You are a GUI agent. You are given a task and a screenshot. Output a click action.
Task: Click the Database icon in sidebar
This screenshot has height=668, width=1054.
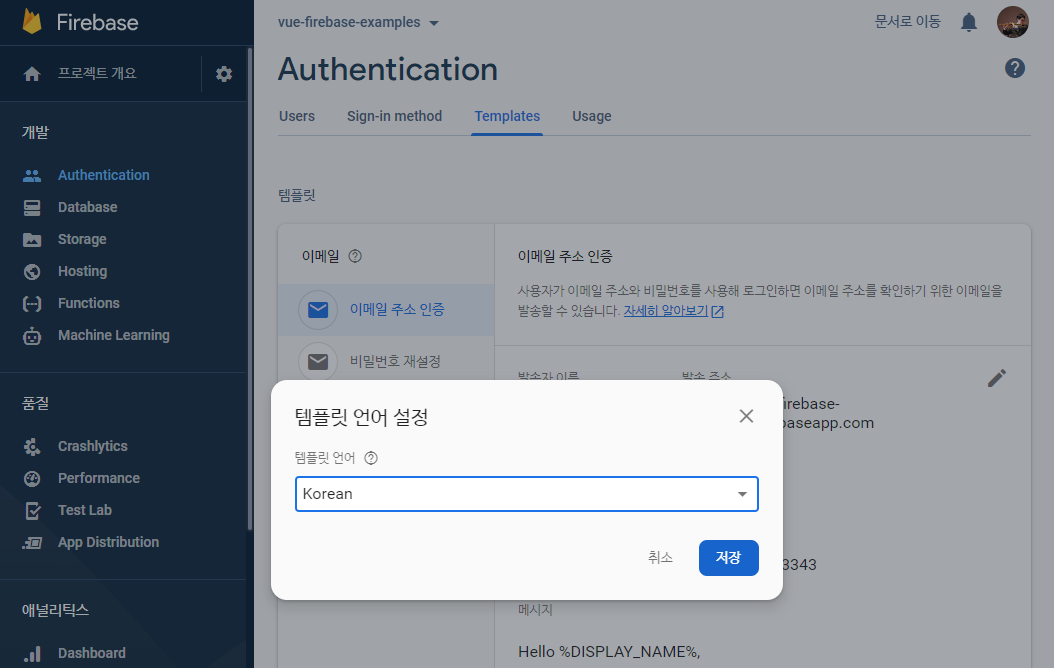[32, 208]
